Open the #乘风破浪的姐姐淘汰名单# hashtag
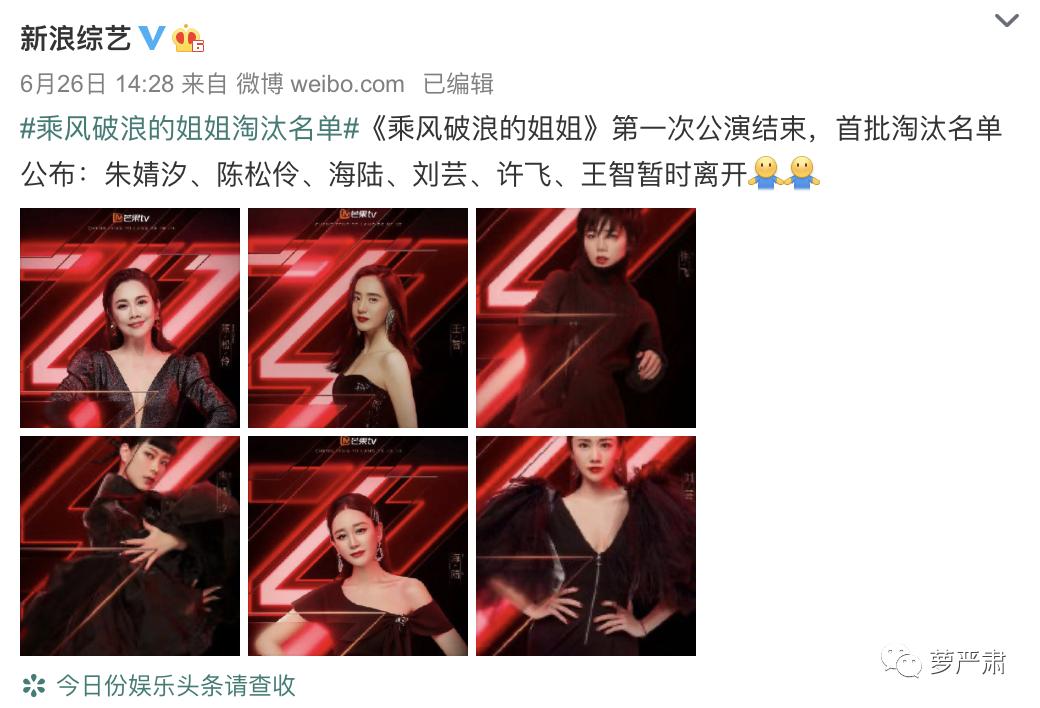This screenshot has width=1040, height=708. pyautogui.click(x=190, y=129)
